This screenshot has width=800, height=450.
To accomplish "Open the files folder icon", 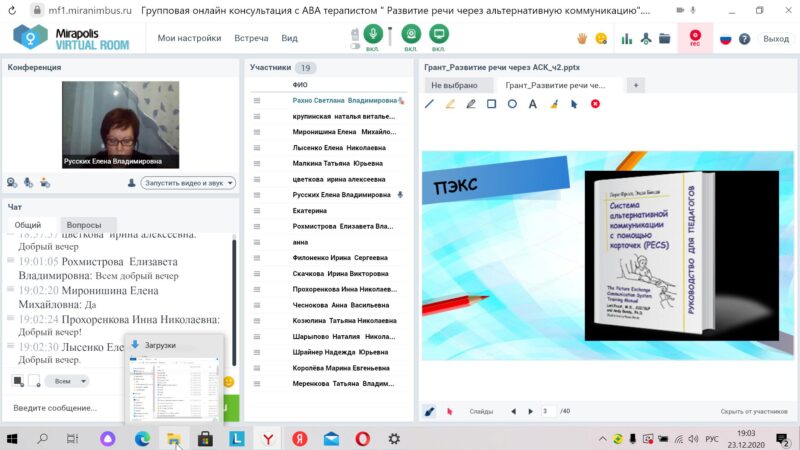I will click(x=664, y=39).
